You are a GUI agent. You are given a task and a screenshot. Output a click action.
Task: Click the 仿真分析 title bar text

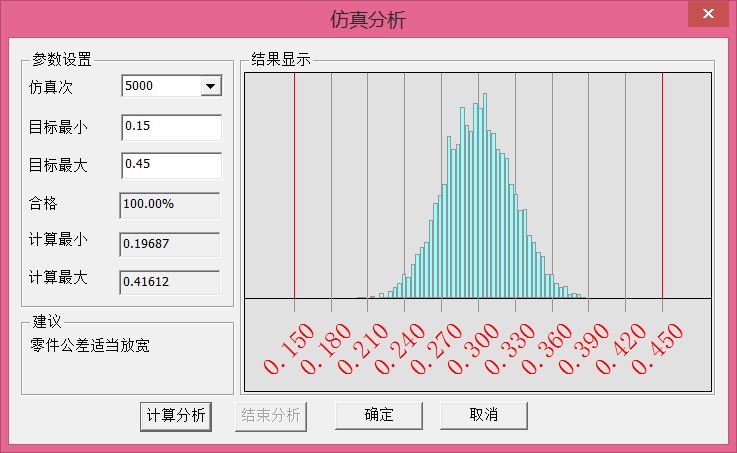(368, 19)
